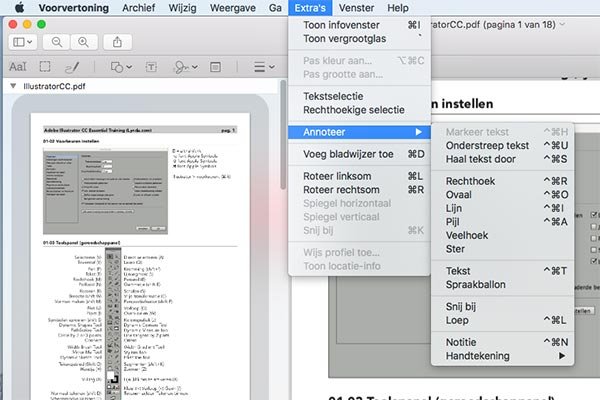
Task: Choose Onderstreep tekst in submenu
Action: (502, 145)
